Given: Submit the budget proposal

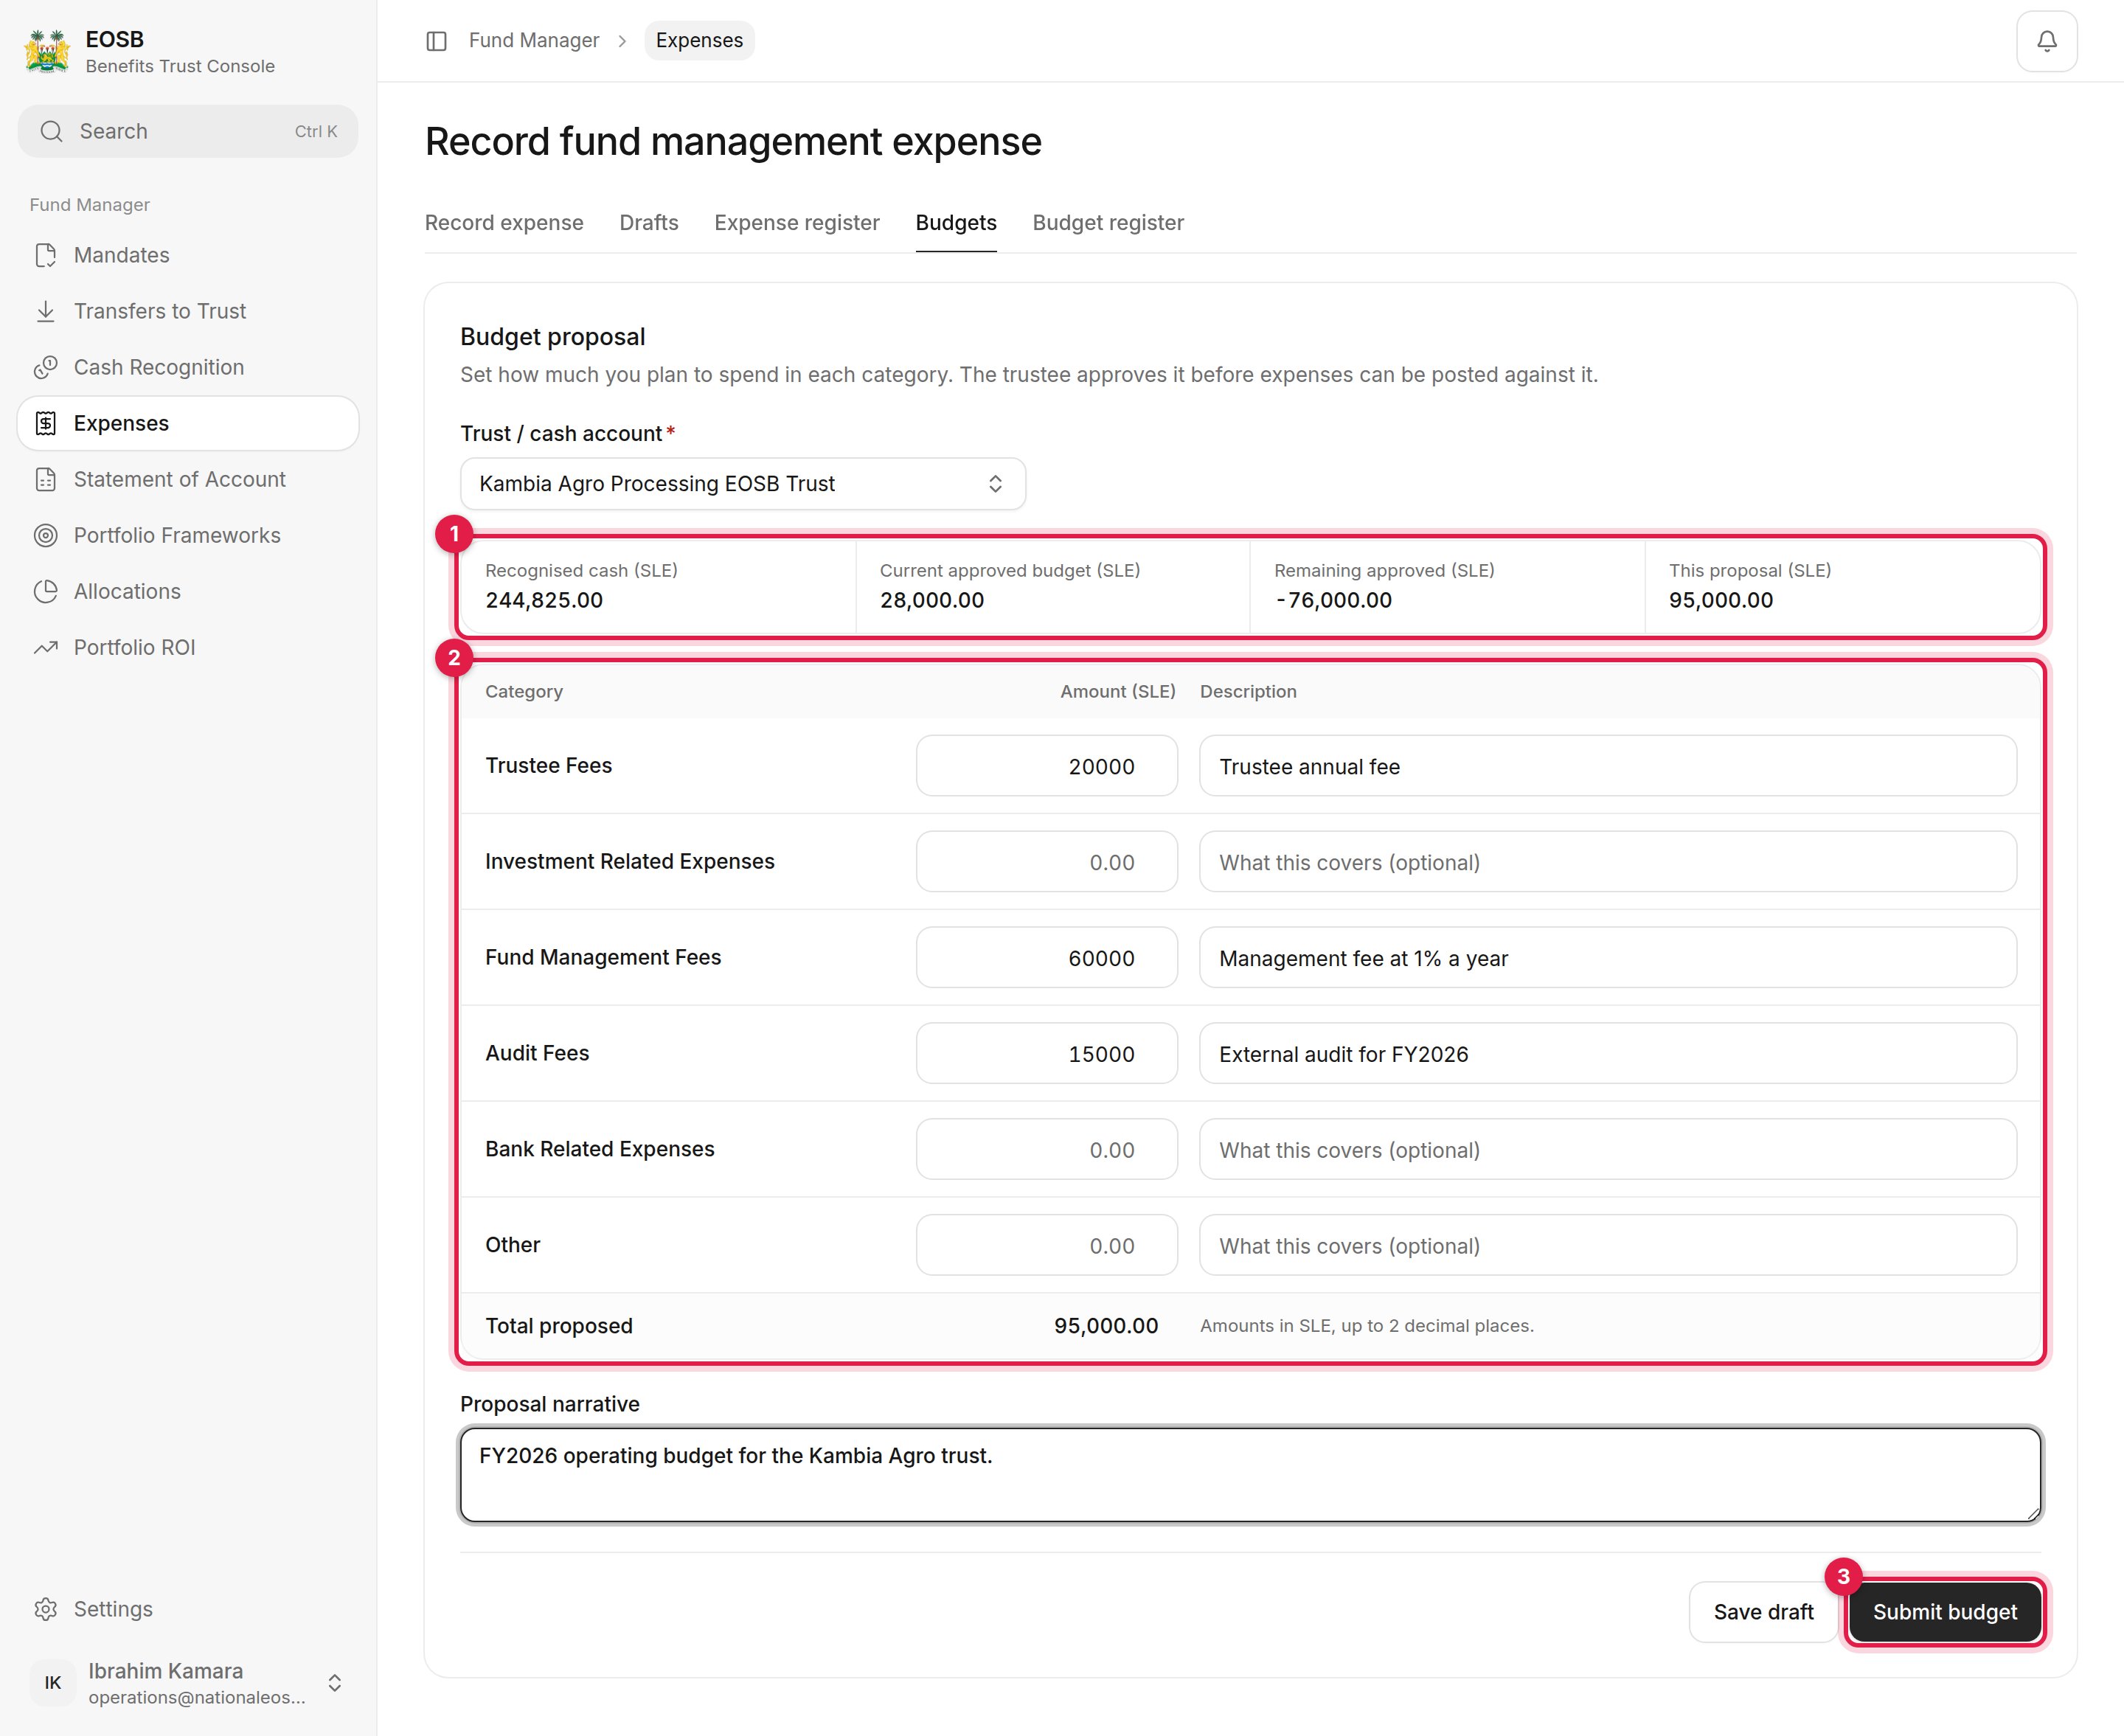Looking at the screenshot, I should (x=1944, y=1612).
